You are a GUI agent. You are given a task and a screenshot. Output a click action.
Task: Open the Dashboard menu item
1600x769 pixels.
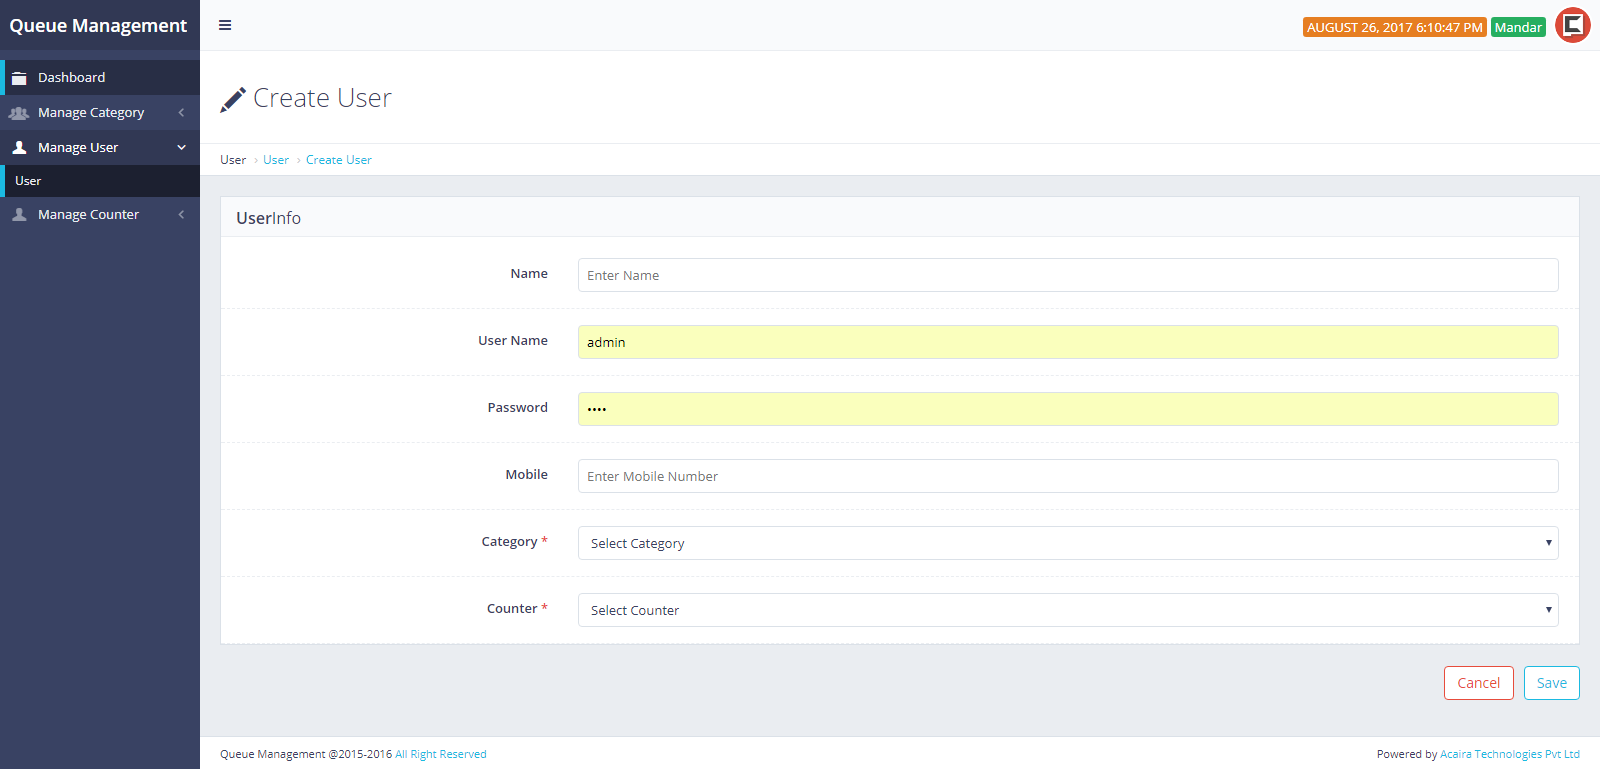tap(71, 77)
